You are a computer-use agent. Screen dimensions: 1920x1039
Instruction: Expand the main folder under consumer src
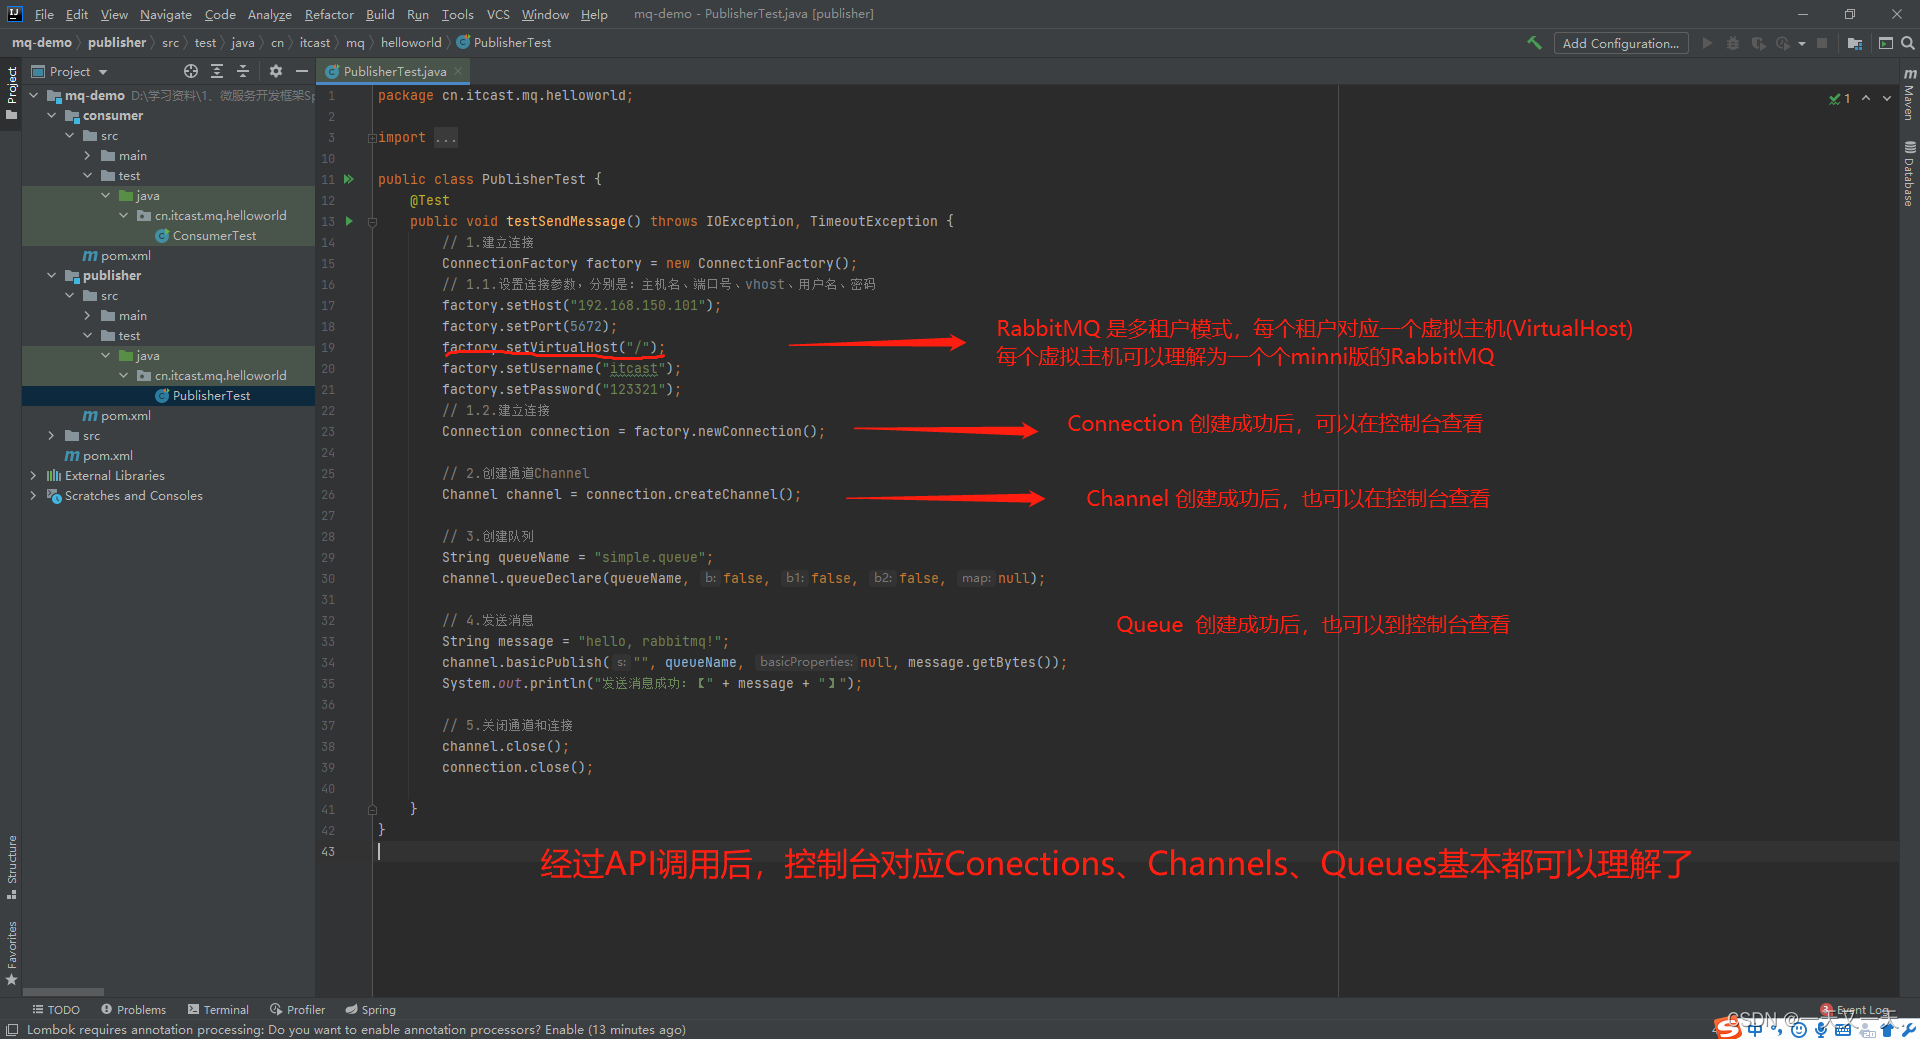pyautogui.click(x=88, y=155)
